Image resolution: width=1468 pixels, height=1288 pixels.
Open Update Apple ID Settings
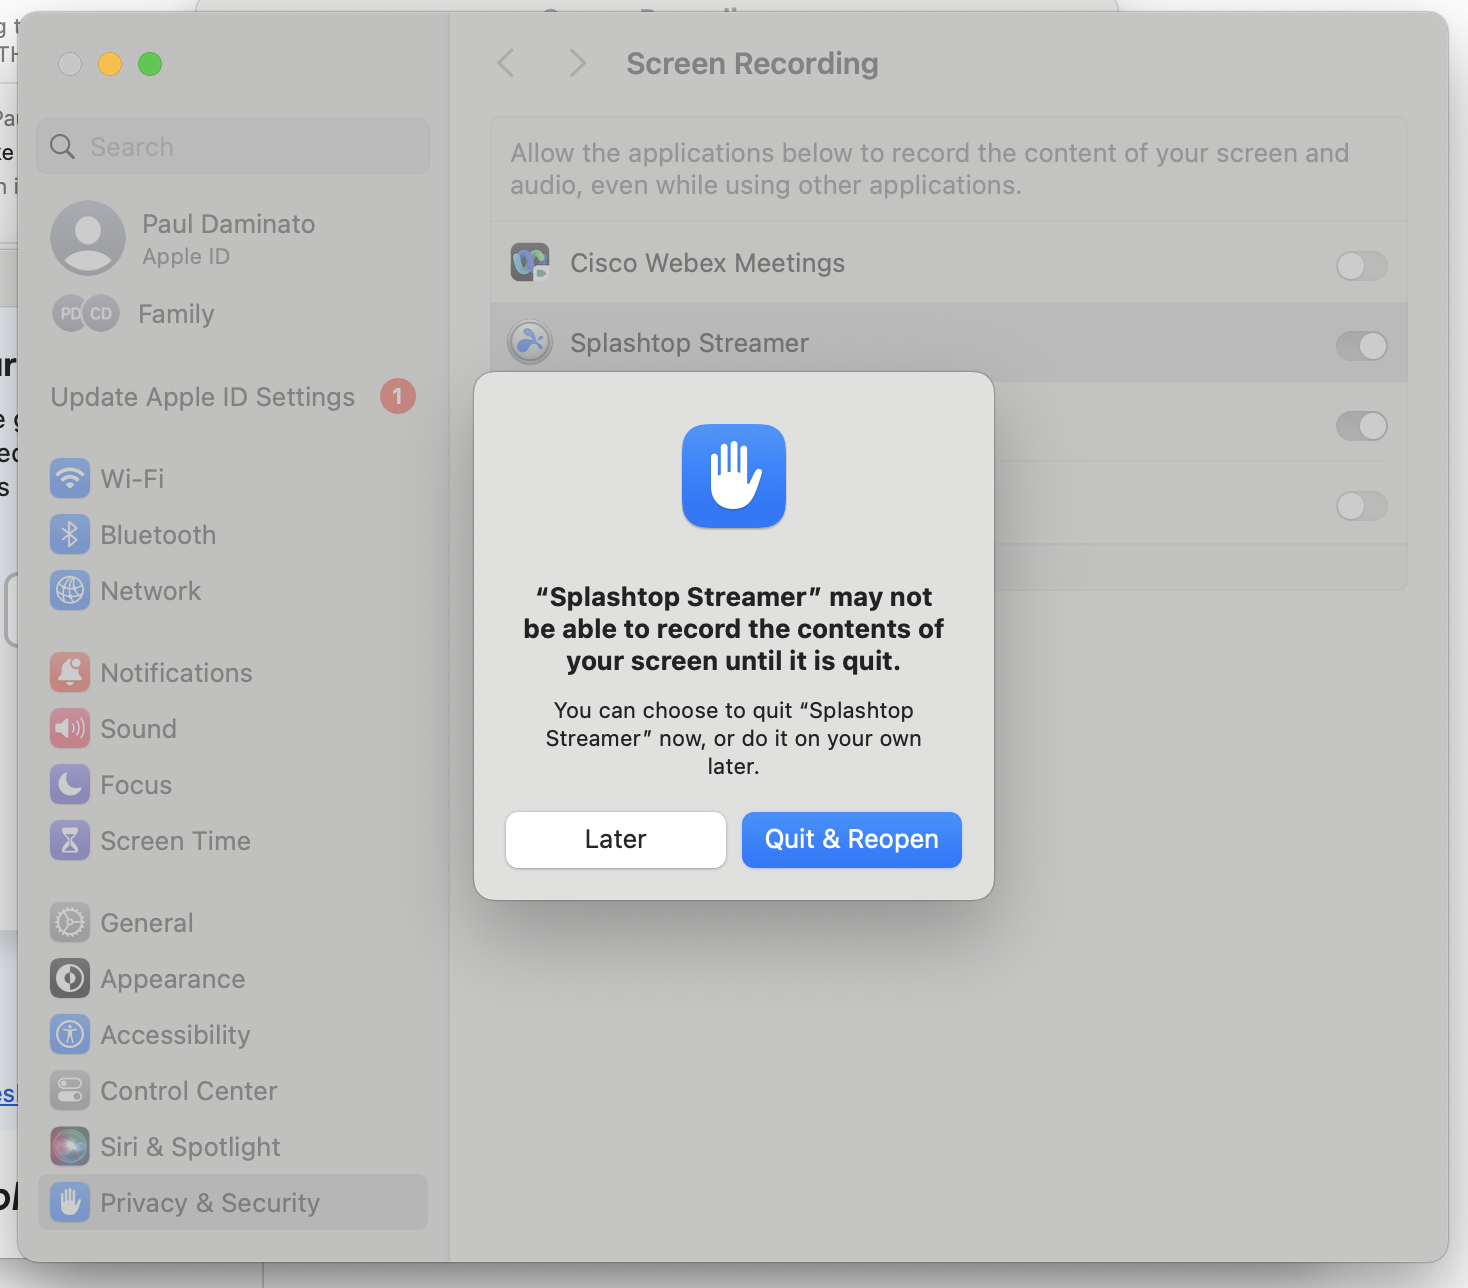233,397
